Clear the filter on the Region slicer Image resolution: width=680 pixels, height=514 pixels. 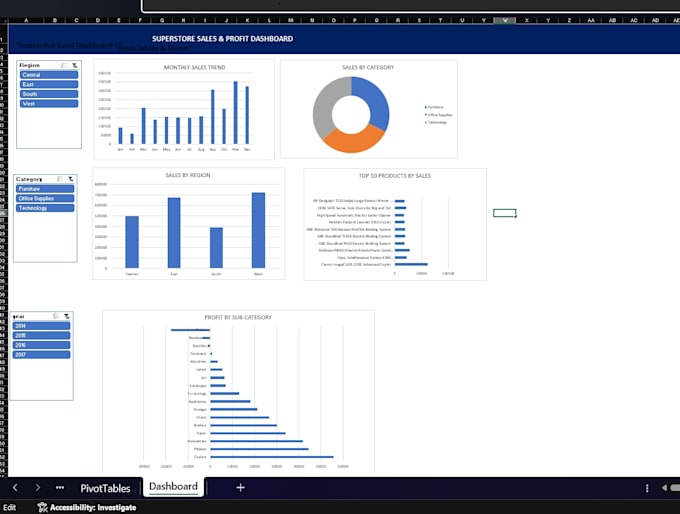tap(75, 65)
